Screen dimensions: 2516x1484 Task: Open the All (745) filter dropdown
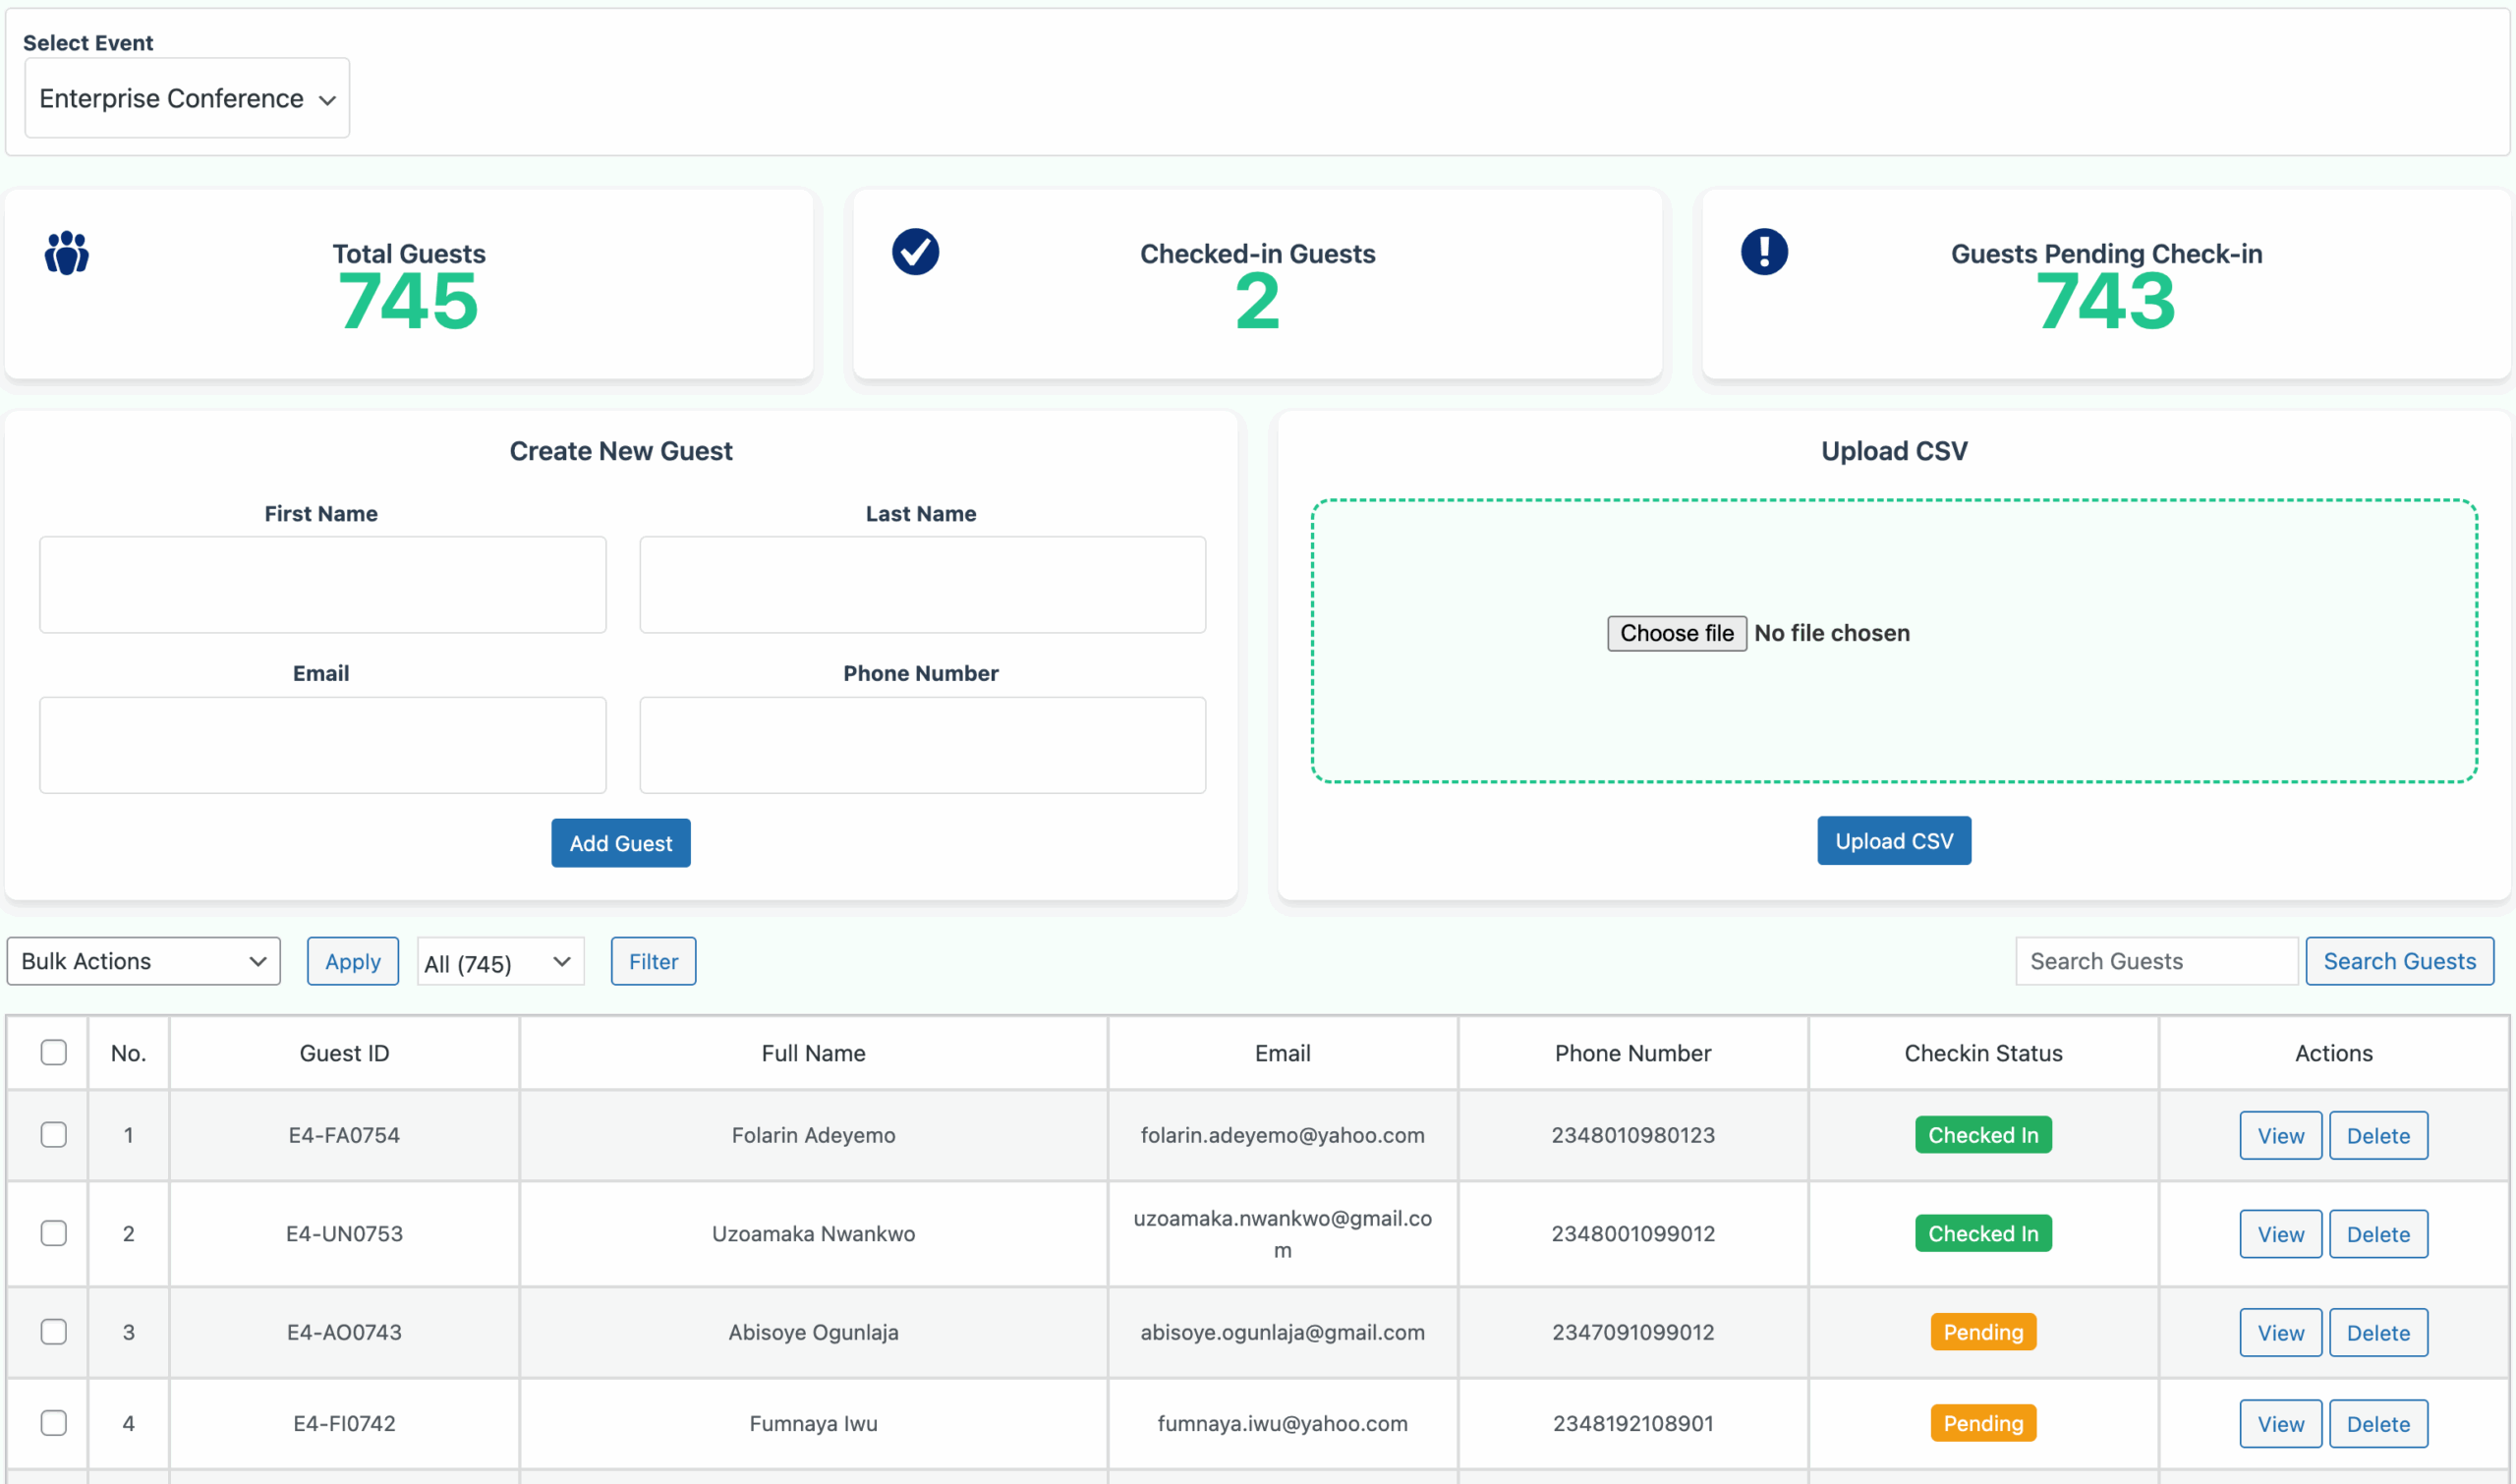point(499,962)
